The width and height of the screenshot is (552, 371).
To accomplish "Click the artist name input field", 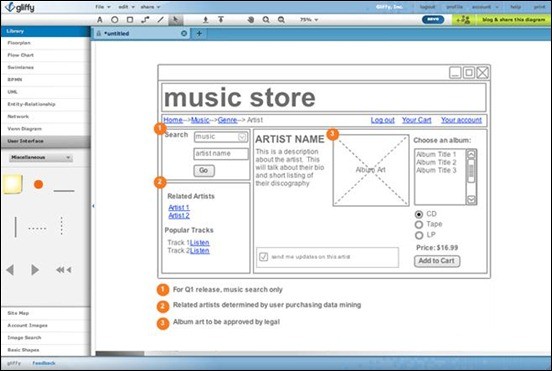I will pyautogui.click(x=221, y=154).
